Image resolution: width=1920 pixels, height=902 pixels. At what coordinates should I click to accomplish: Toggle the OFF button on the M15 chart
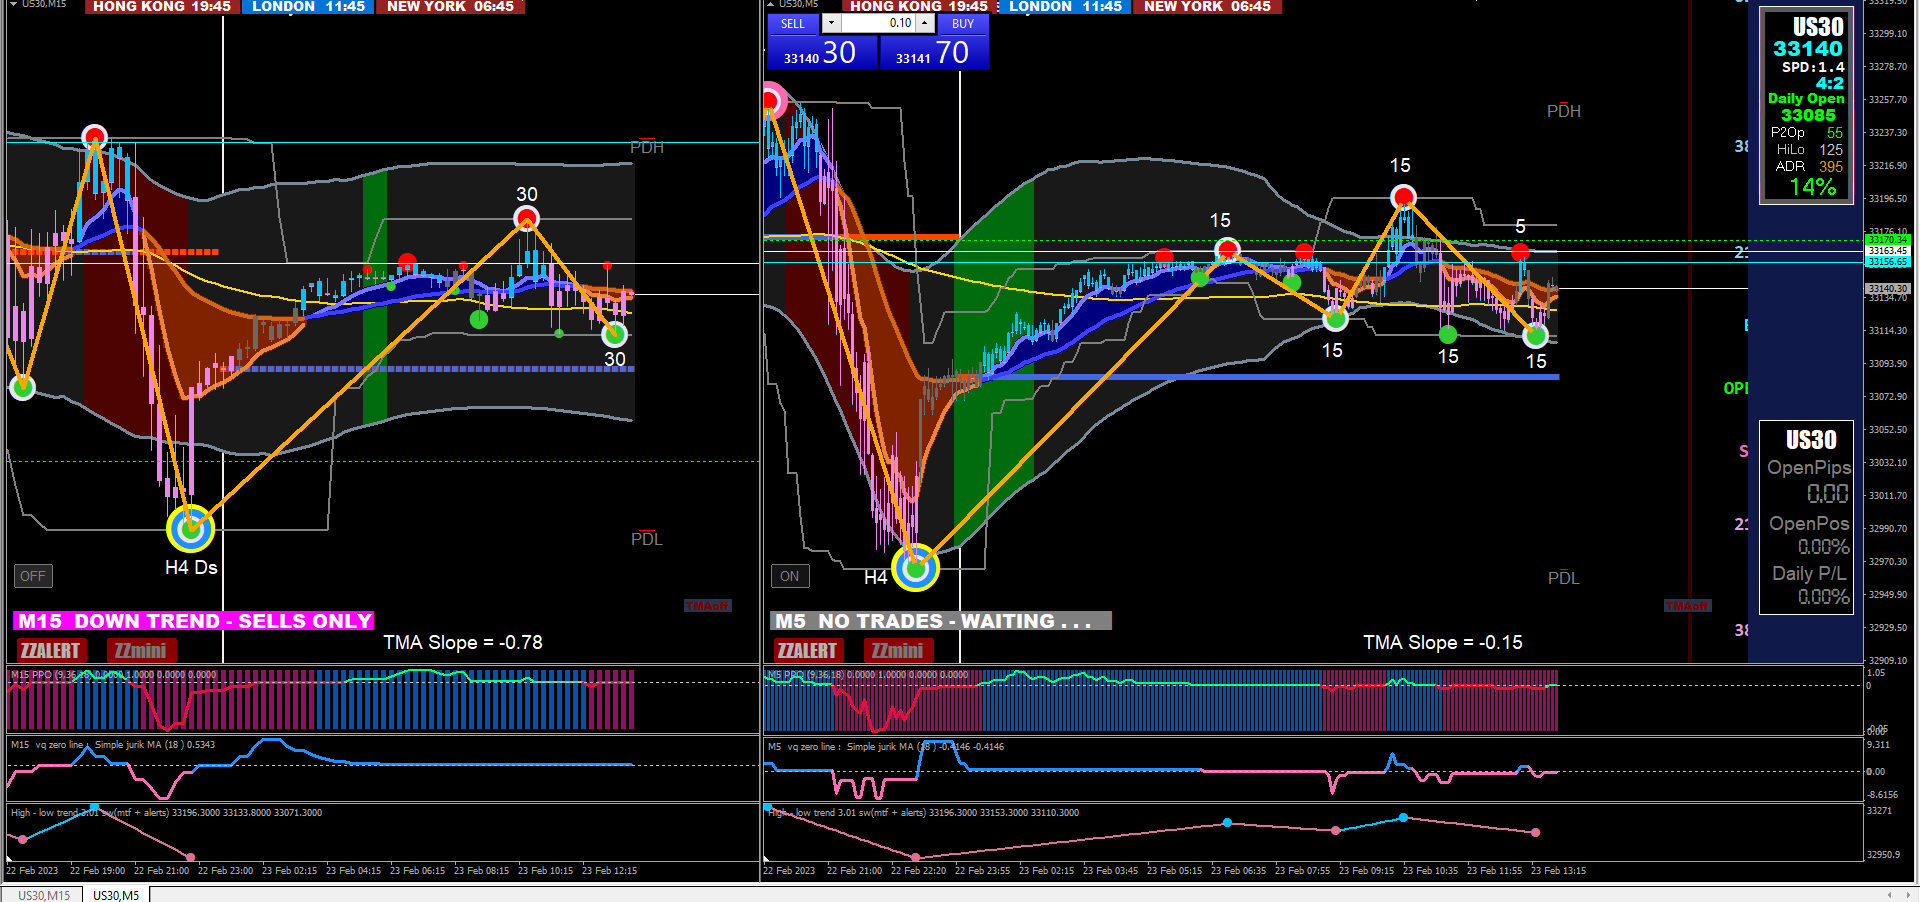[33, 576]
